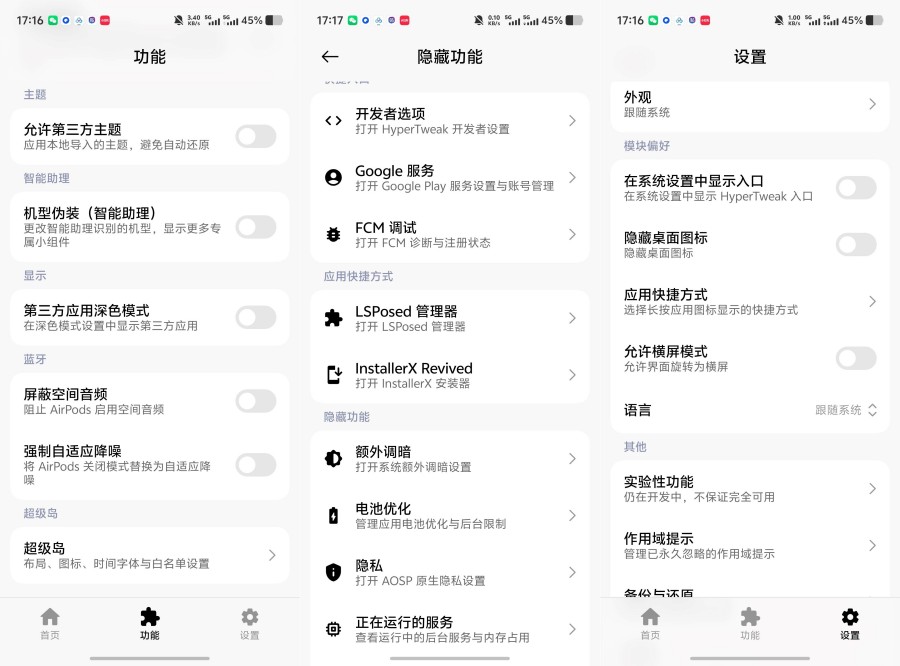900x666 pixels.
Task: Switch to 首页 tab label in 设置 screen
Action: tap(650, 636)
